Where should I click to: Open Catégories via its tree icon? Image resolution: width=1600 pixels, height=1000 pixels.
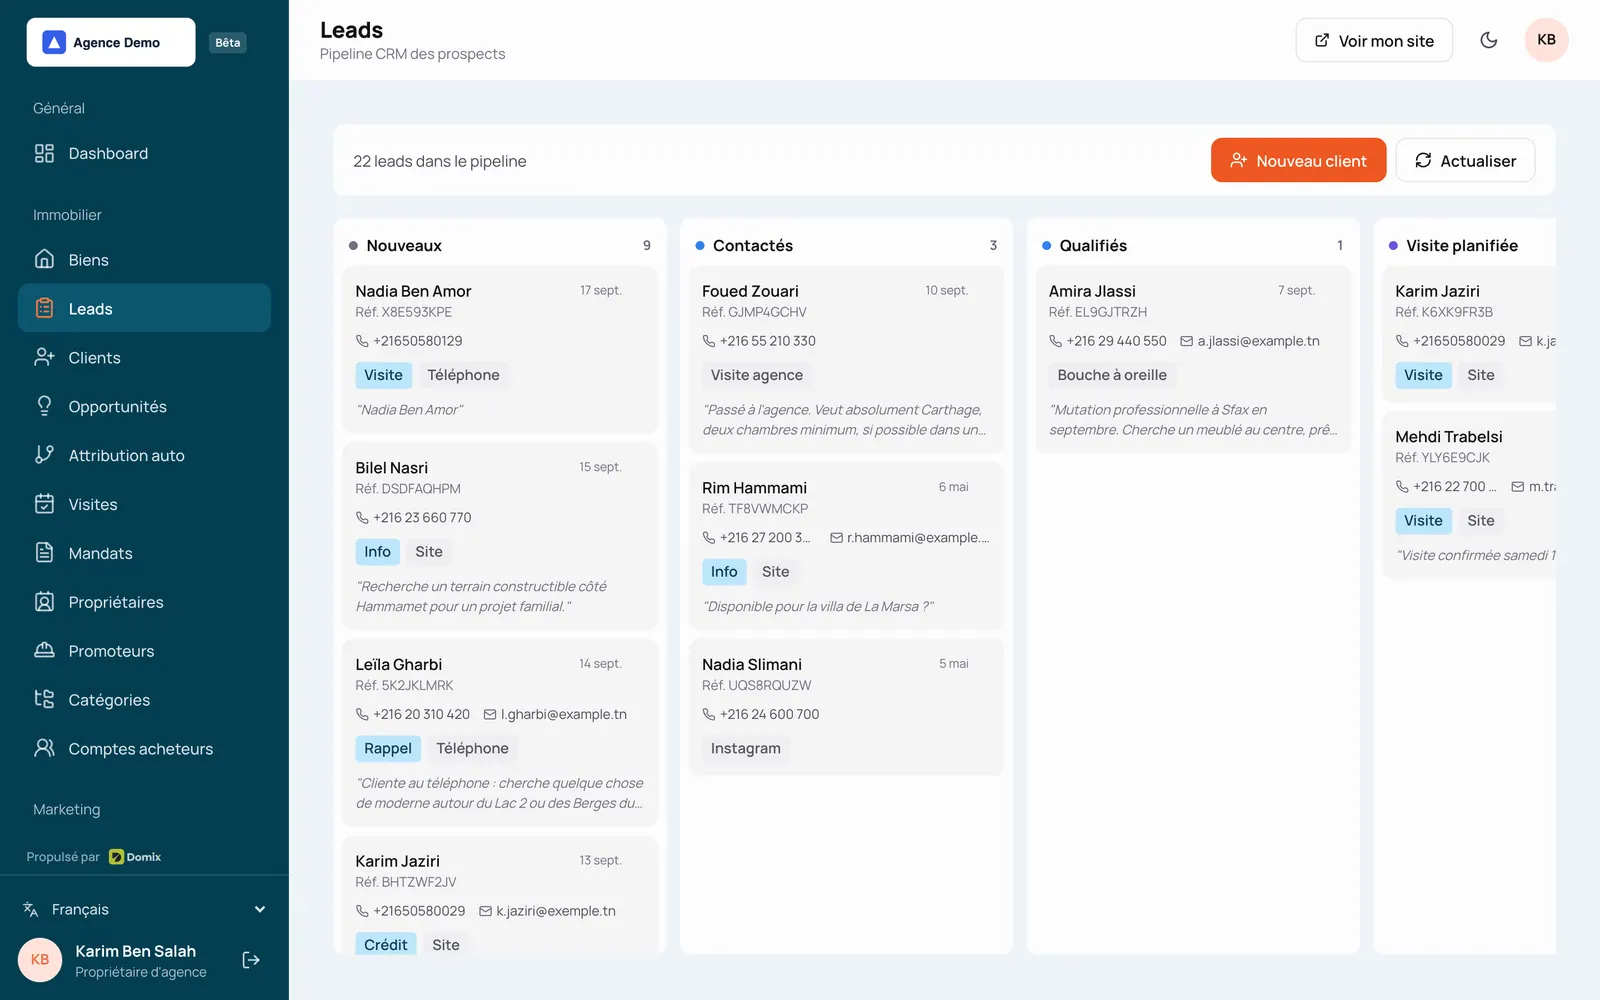(44, 699)
